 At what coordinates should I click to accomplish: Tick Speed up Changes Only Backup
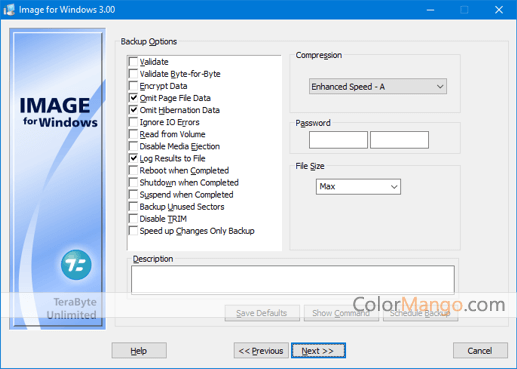pos(133,231)
